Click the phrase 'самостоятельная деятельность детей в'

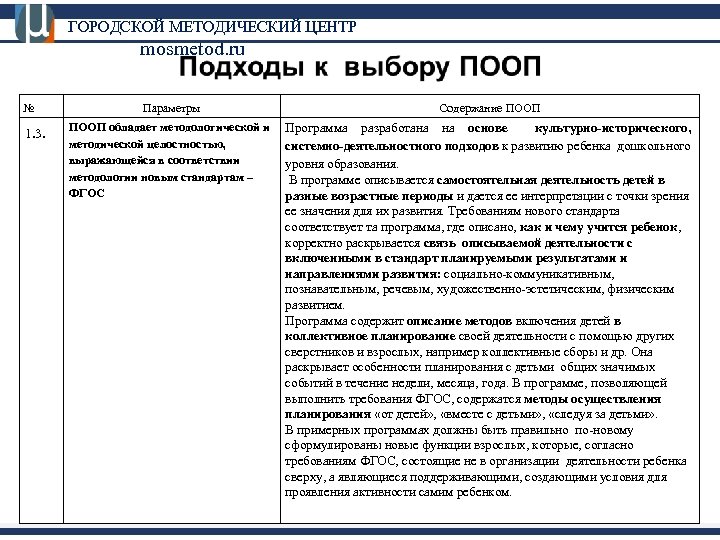tap(551, 180)
